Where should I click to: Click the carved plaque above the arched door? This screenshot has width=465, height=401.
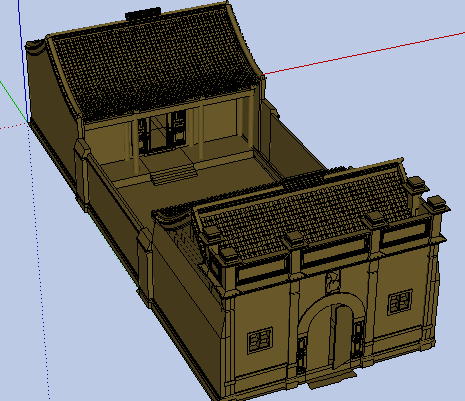pos(332,281)
